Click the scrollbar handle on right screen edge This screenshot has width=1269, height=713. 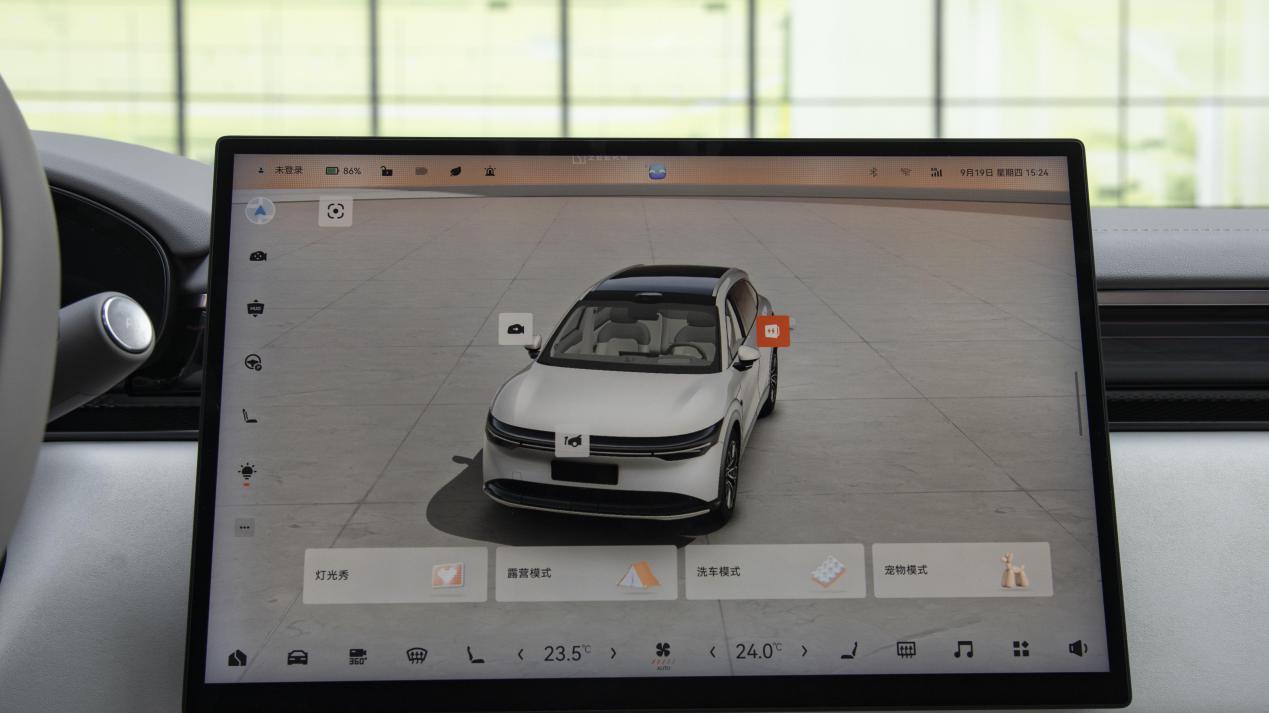tap(1079, 403)
